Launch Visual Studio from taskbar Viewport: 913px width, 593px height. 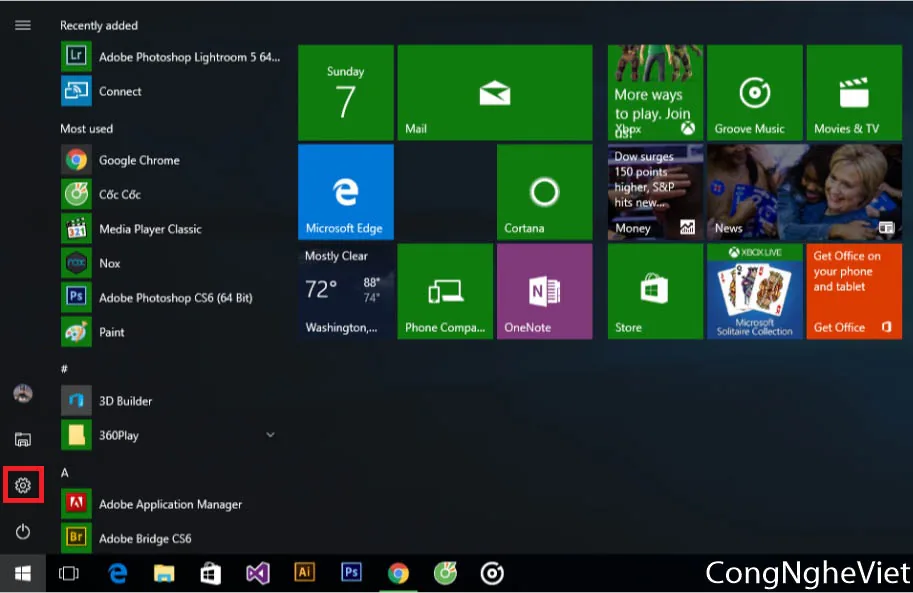[257, 573]
